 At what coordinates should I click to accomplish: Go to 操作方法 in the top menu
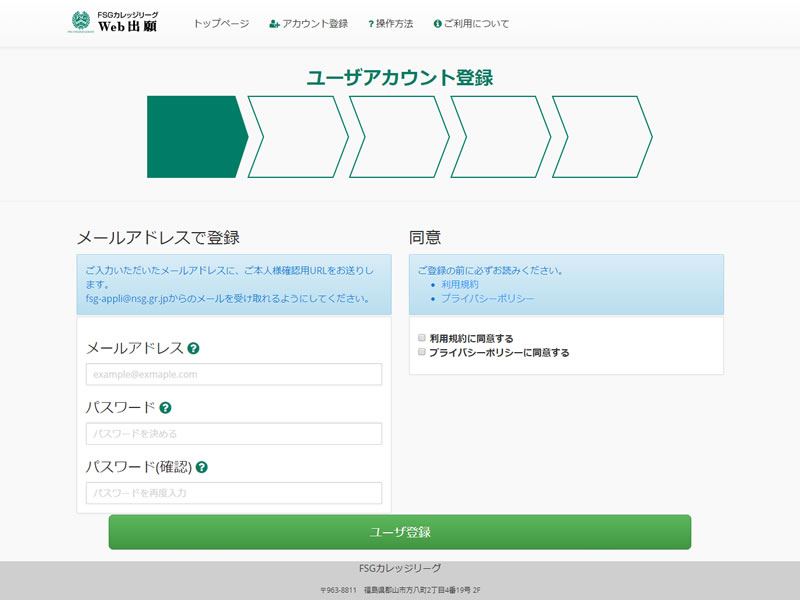click(x=391, y=23)
